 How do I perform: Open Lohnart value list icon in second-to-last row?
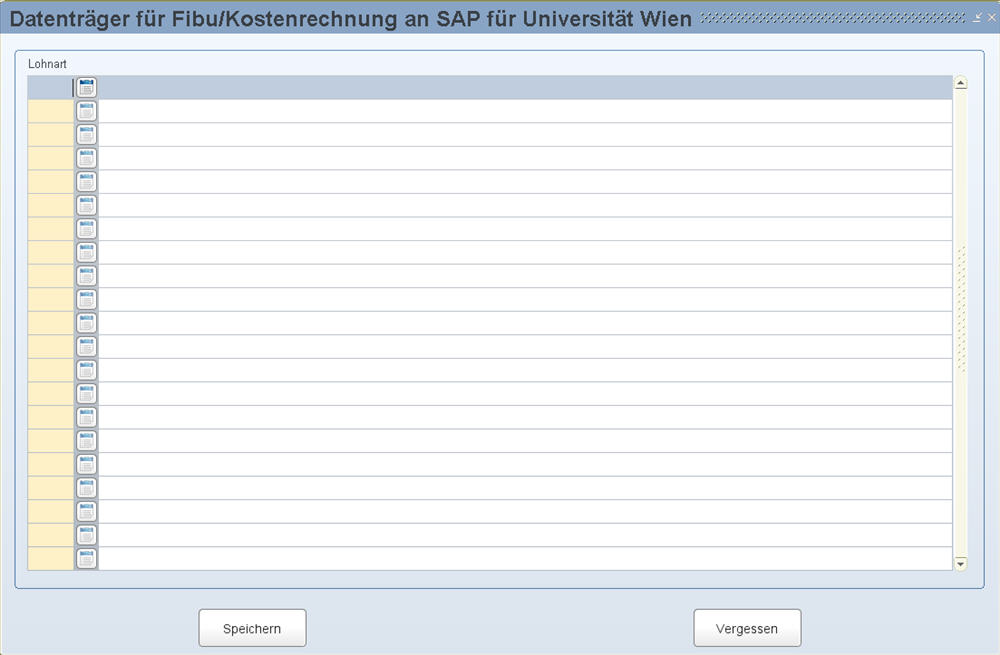(86, 535)
